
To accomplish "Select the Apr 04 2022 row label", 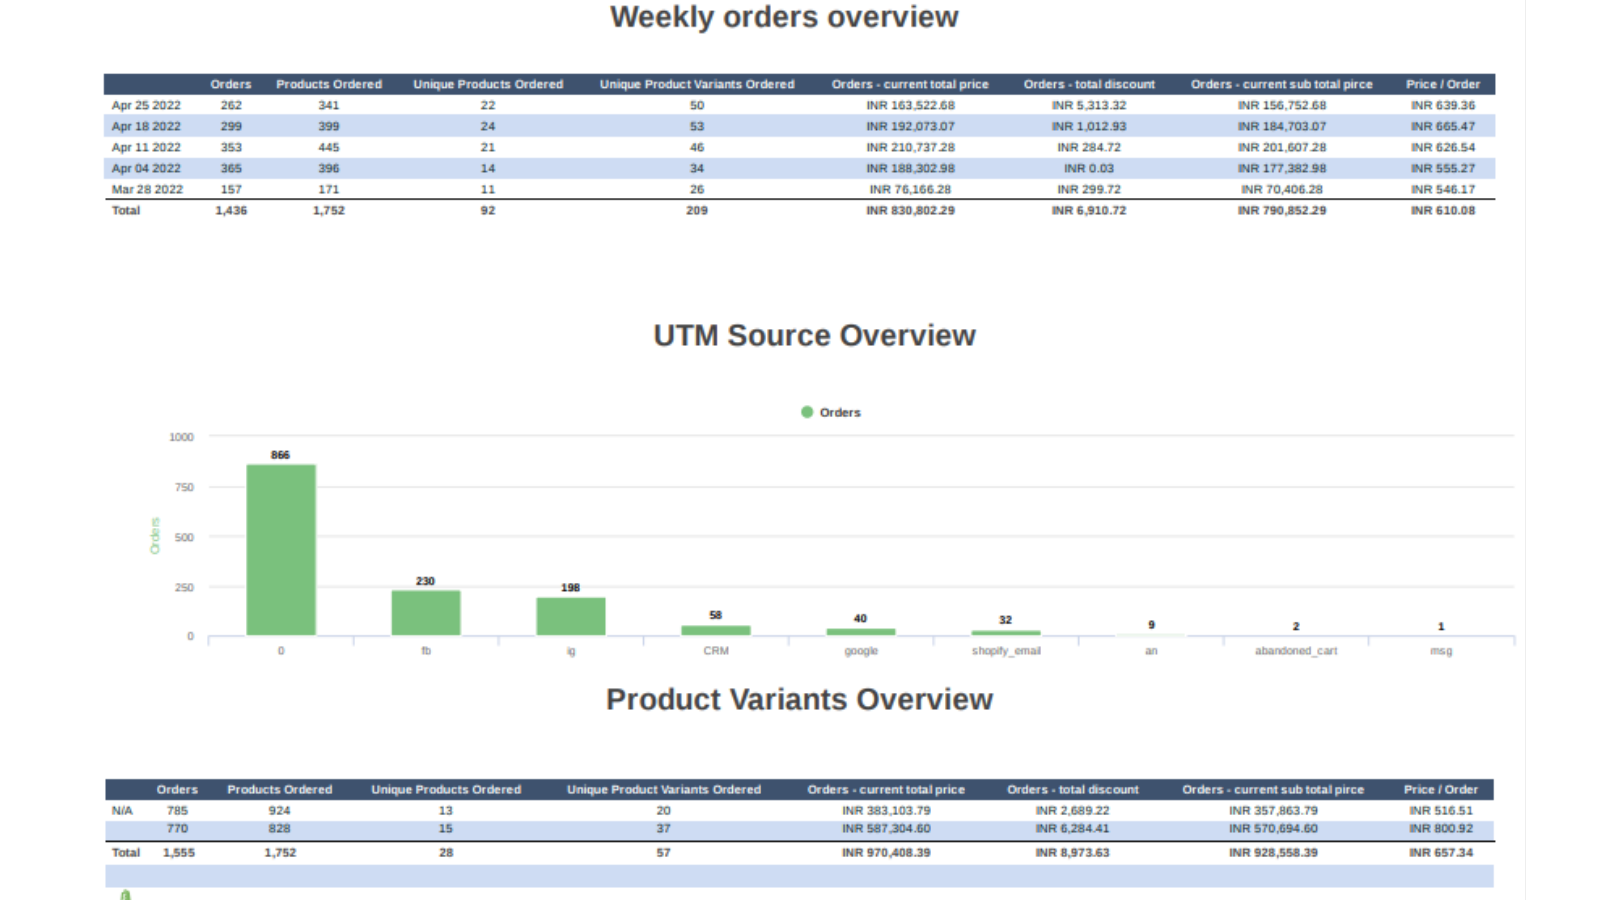I will [x=146, y=168].
